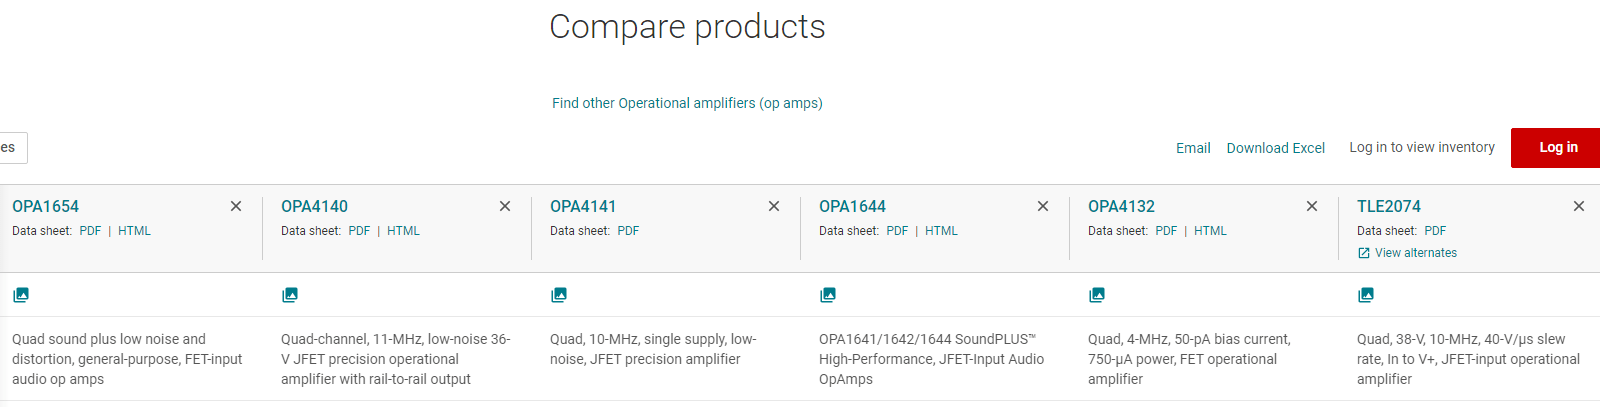This screenshot has height=407, width=1600.
Task: Remove OPA4141 using its X icon
Action: 774,206
